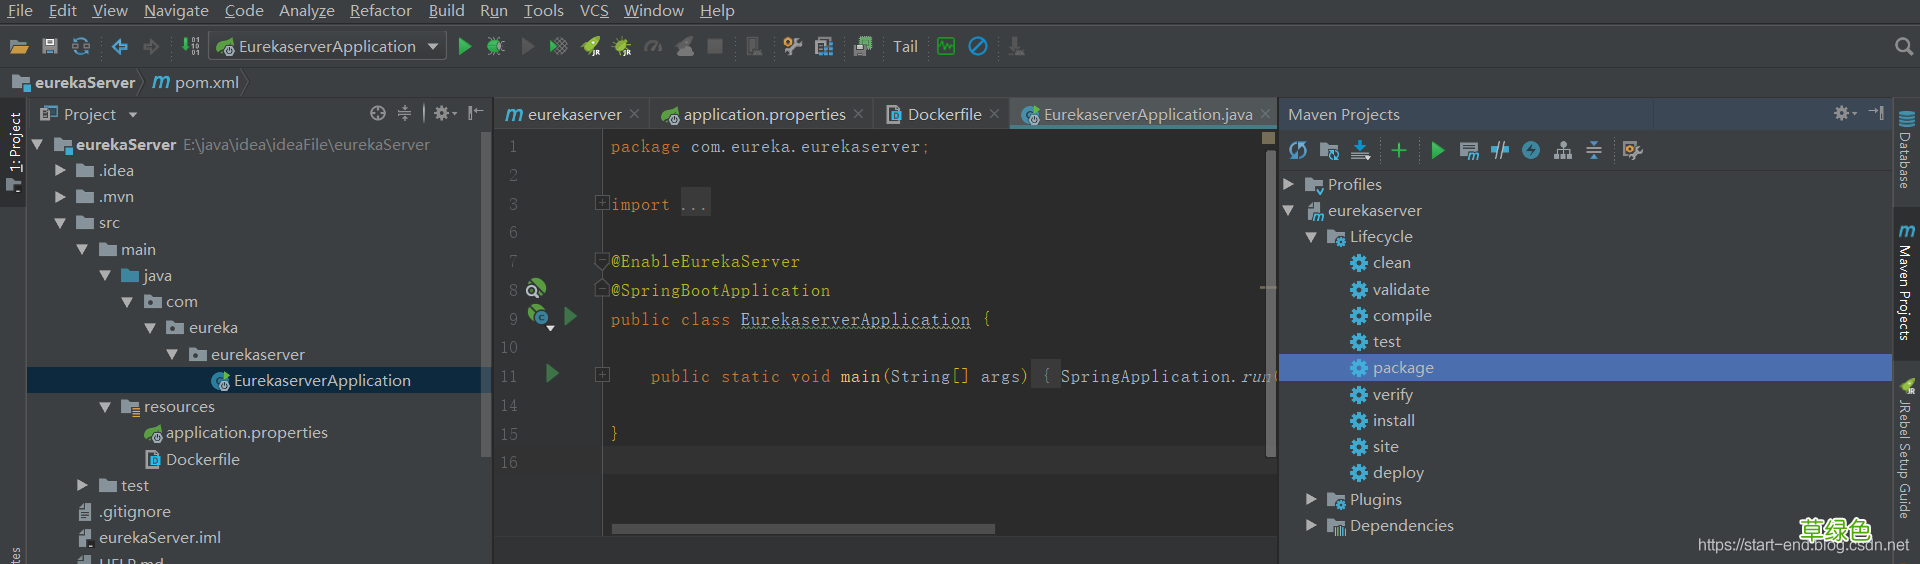Click the Tail toolbar button

click(905, 46)
